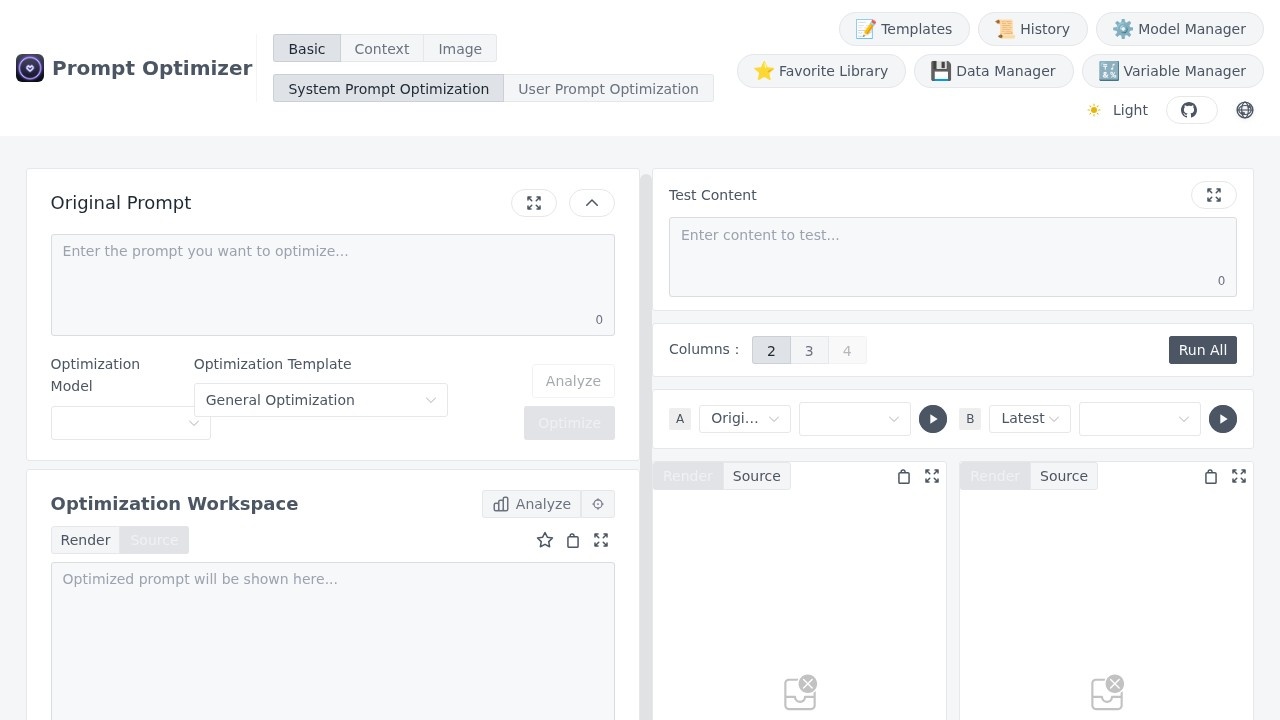Viewport: 1280px width, 720px height.
Task: Switch column B view to Source
Action: [1063, 476]
